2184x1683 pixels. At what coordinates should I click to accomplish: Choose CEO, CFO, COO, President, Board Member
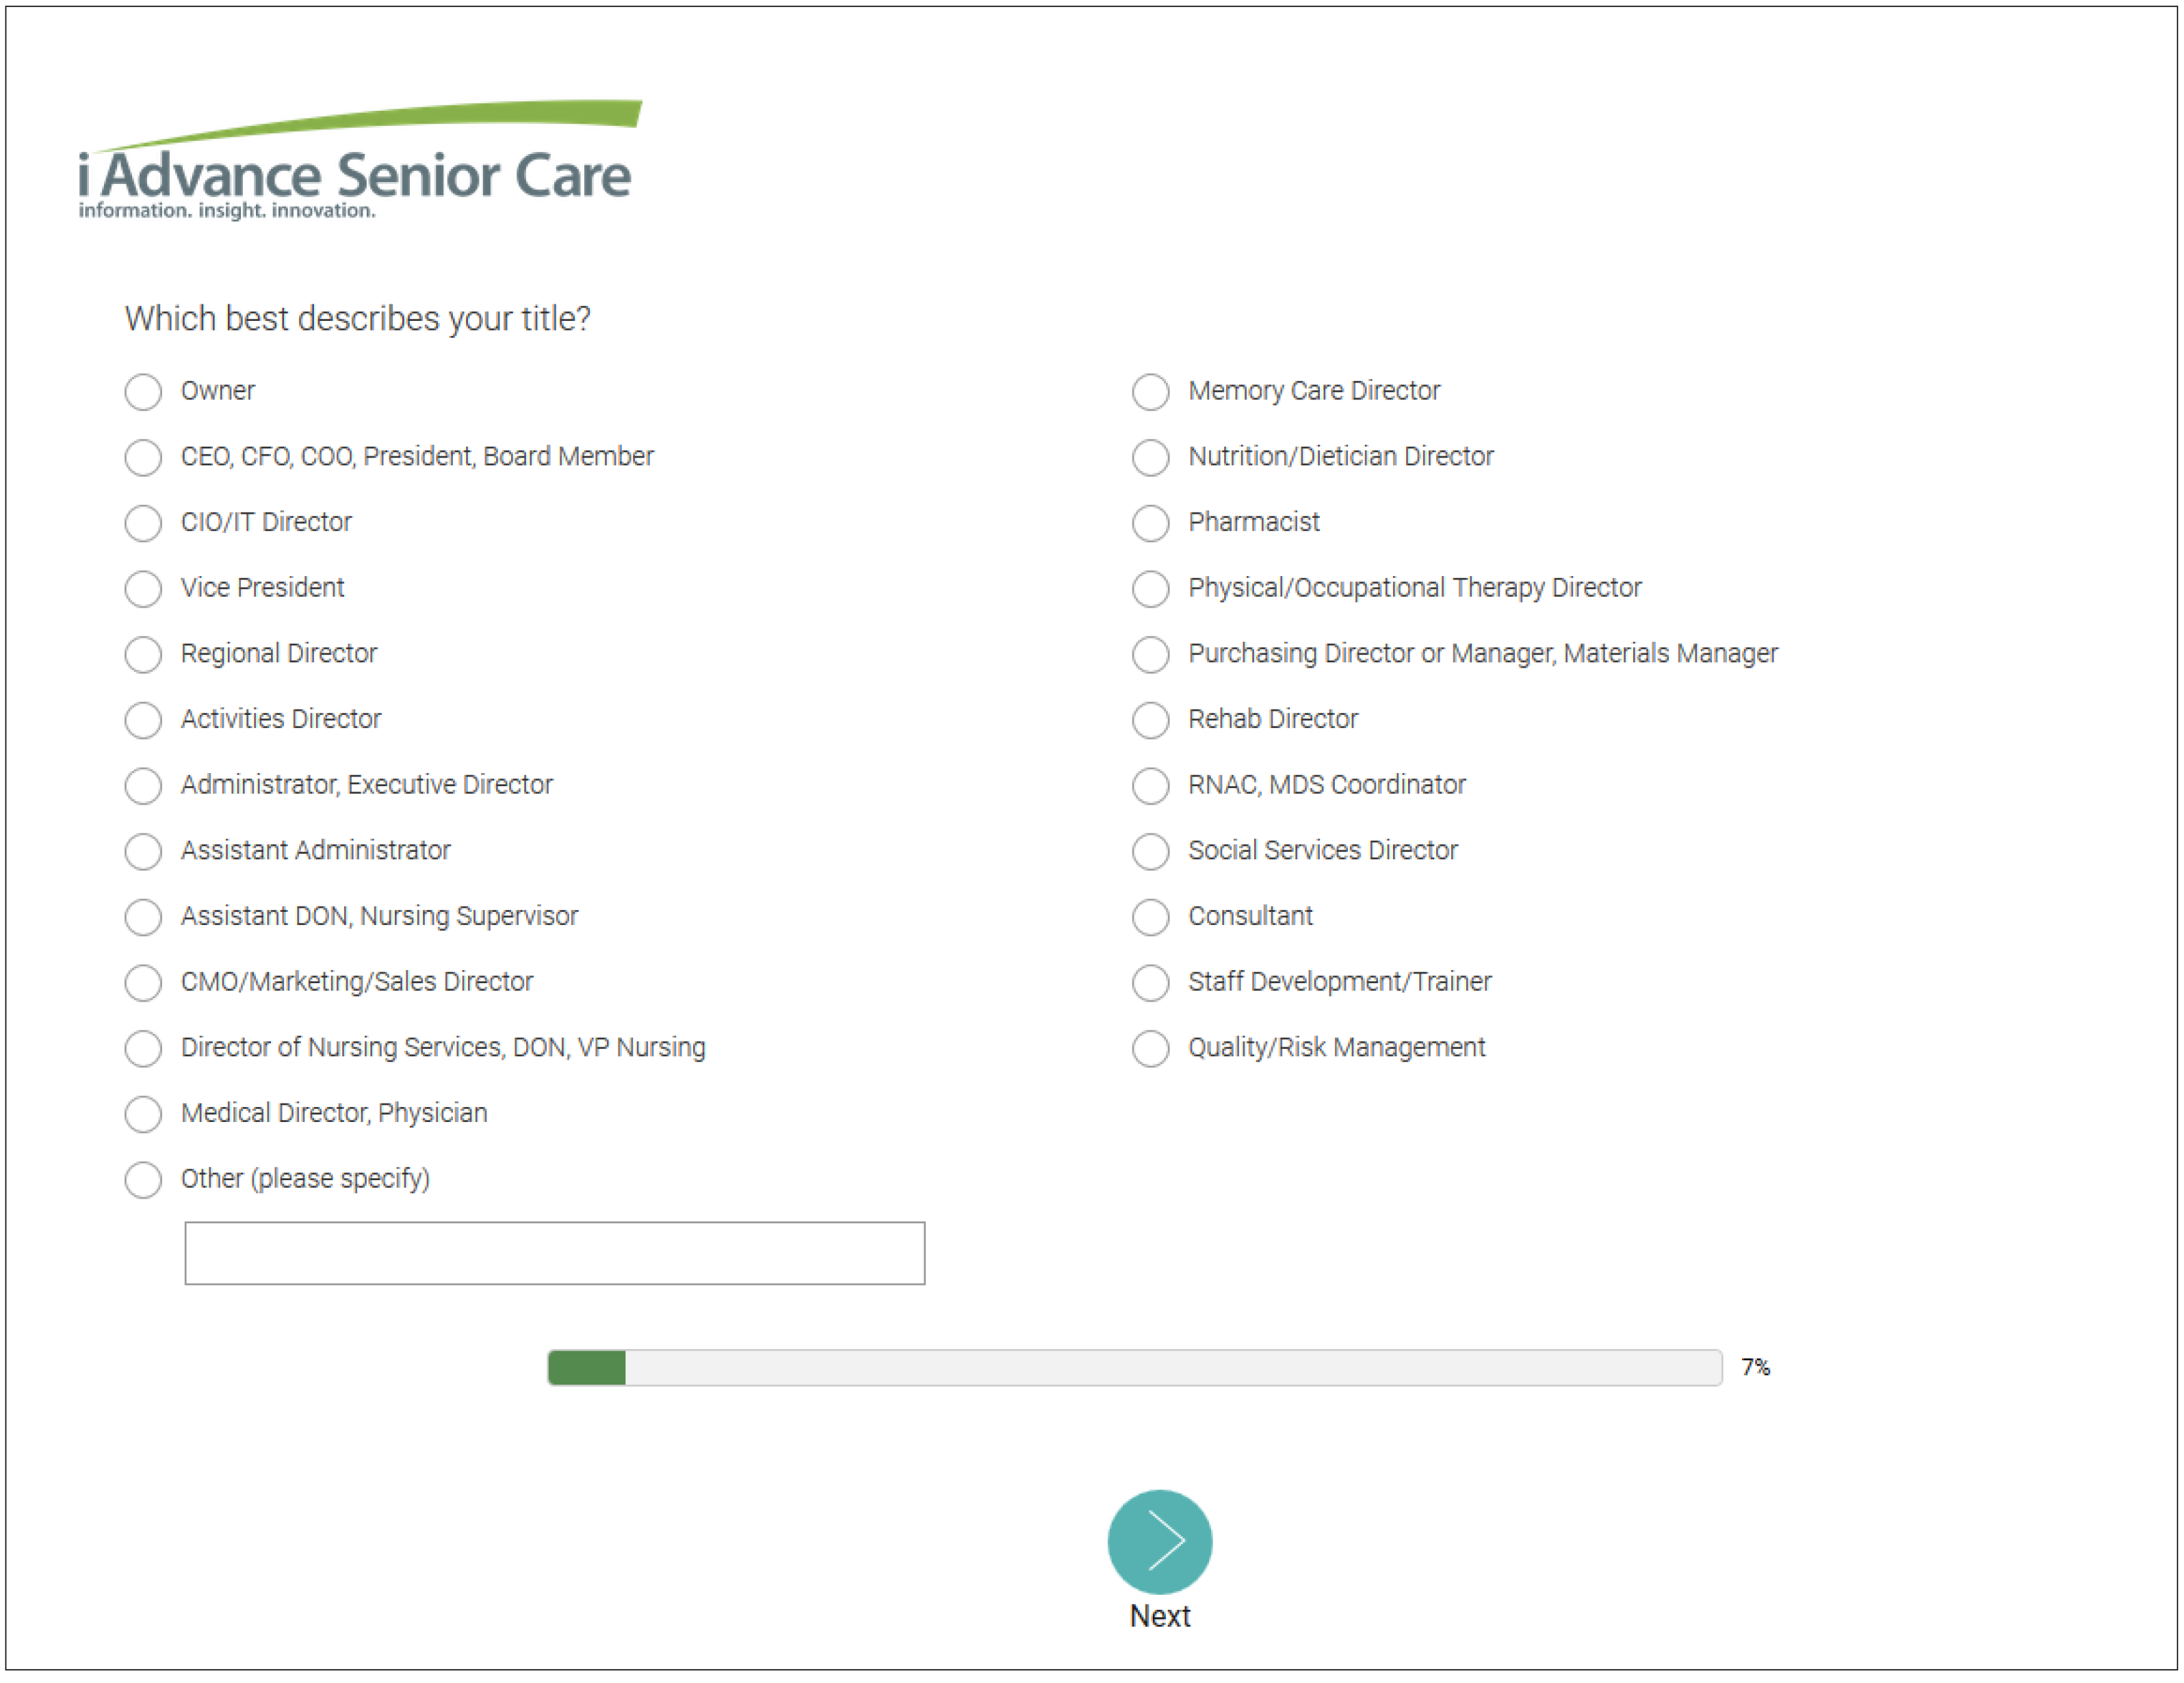coord(143,457)
